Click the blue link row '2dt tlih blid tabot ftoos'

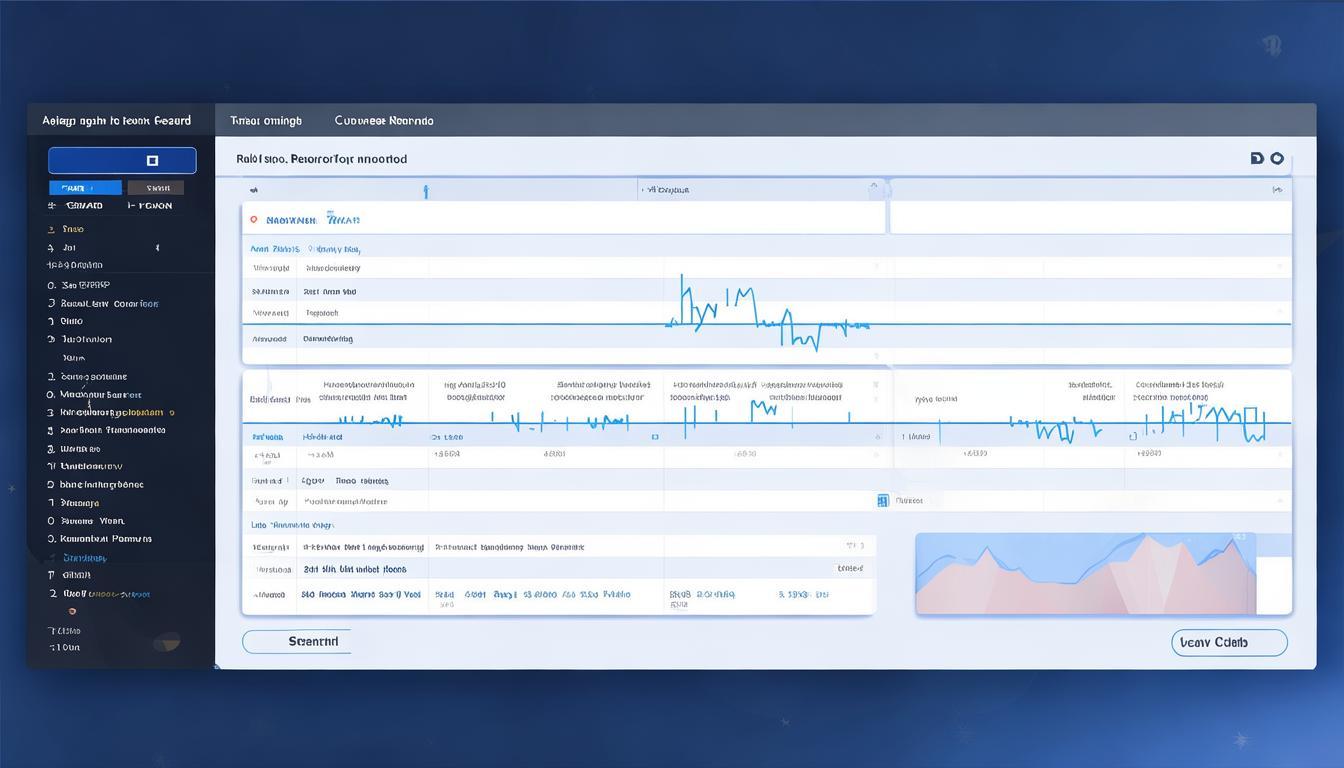[x=354, y=569]
